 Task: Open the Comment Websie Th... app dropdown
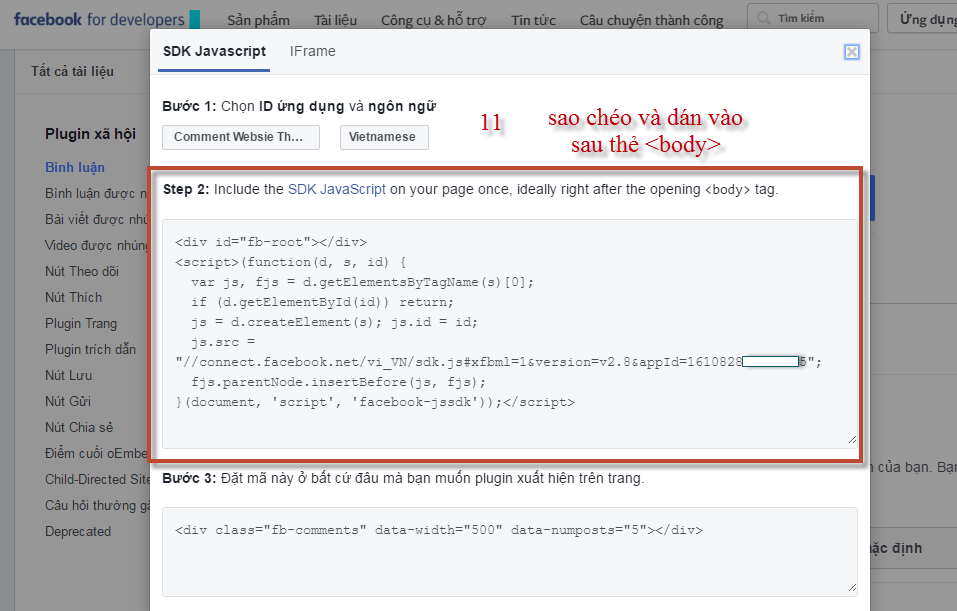[240, 137]
